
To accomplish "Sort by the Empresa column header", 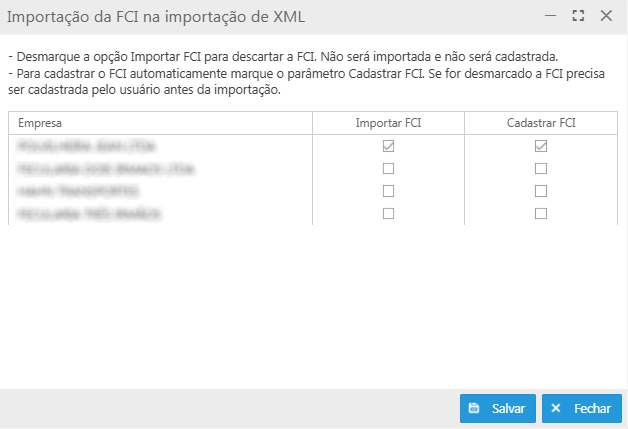I will pyautogui.click(x=41, y=122).
